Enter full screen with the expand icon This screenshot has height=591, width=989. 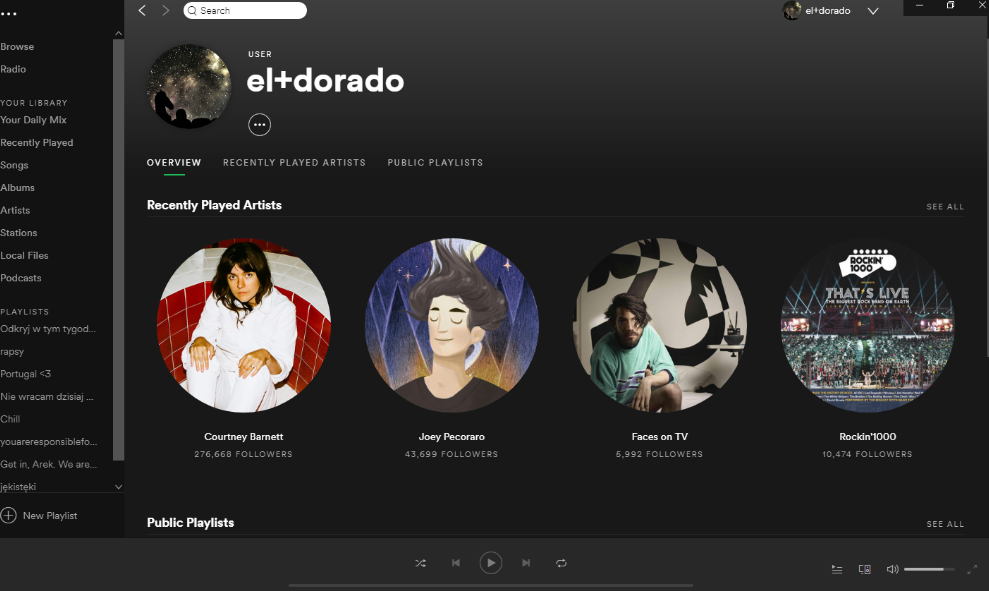coord(971,569)
